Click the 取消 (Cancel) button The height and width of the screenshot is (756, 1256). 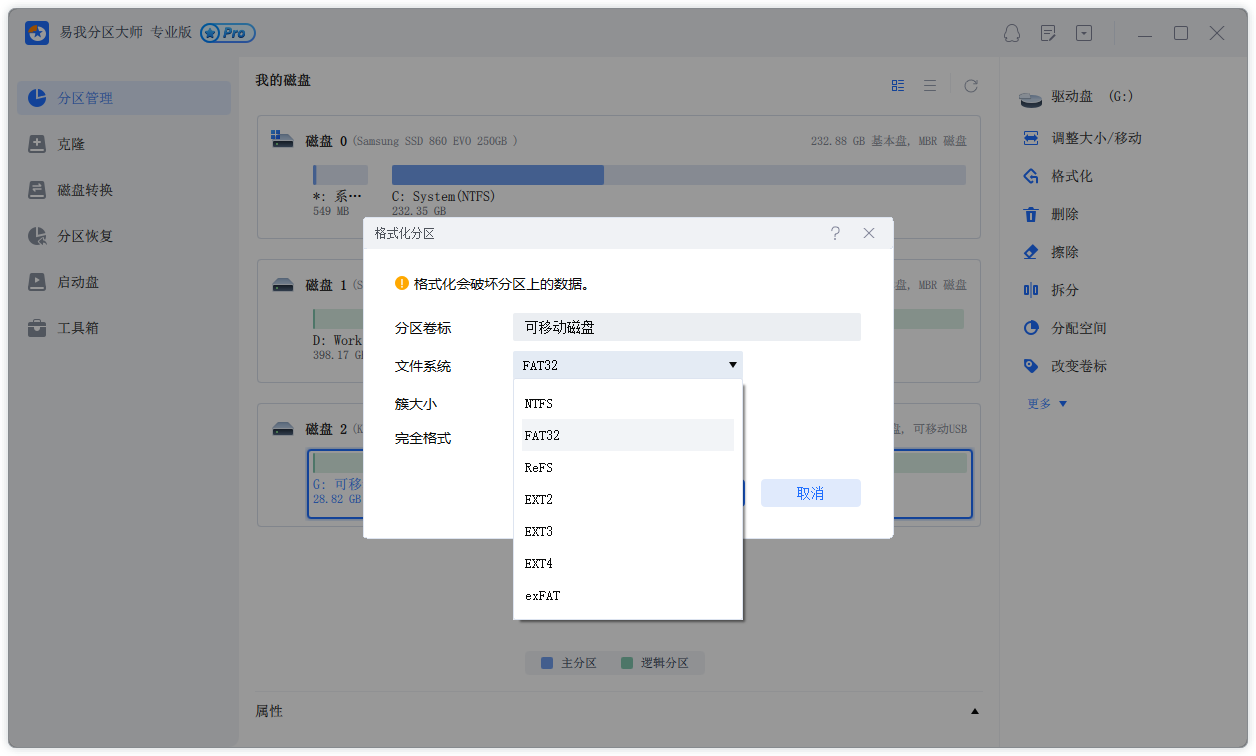point(810,492)
